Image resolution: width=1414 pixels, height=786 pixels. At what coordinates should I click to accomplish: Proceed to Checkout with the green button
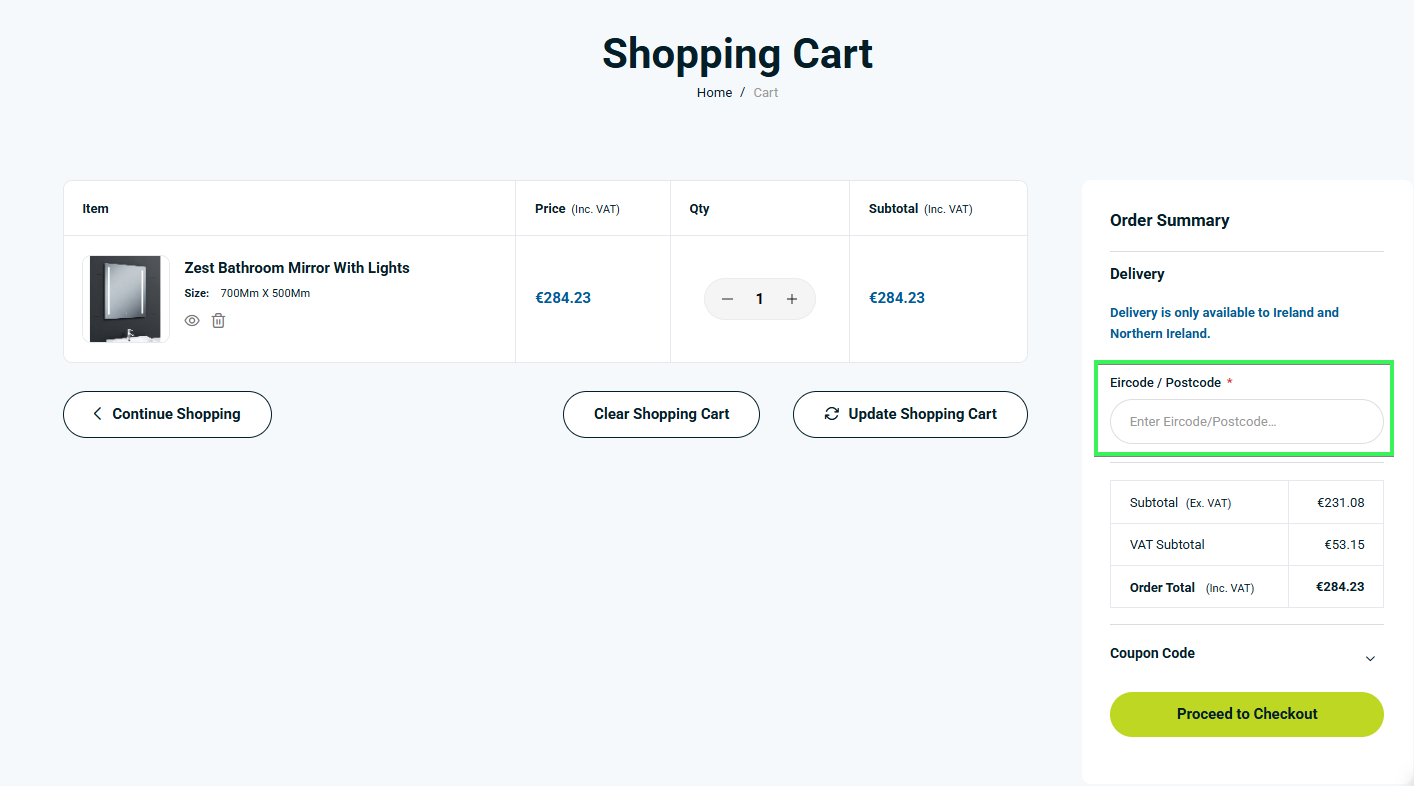point(1246,714)
